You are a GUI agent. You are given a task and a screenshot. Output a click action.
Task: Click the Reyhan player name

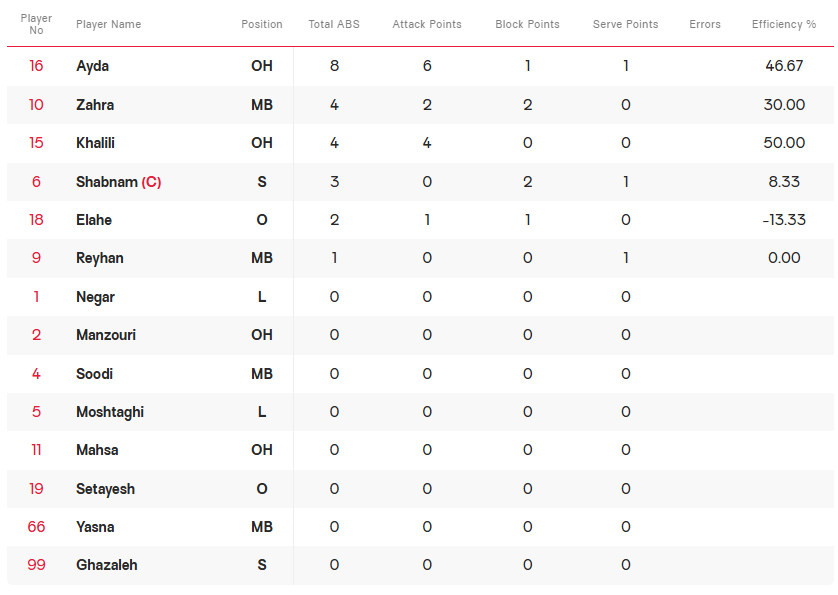click(x=99, y=258)
